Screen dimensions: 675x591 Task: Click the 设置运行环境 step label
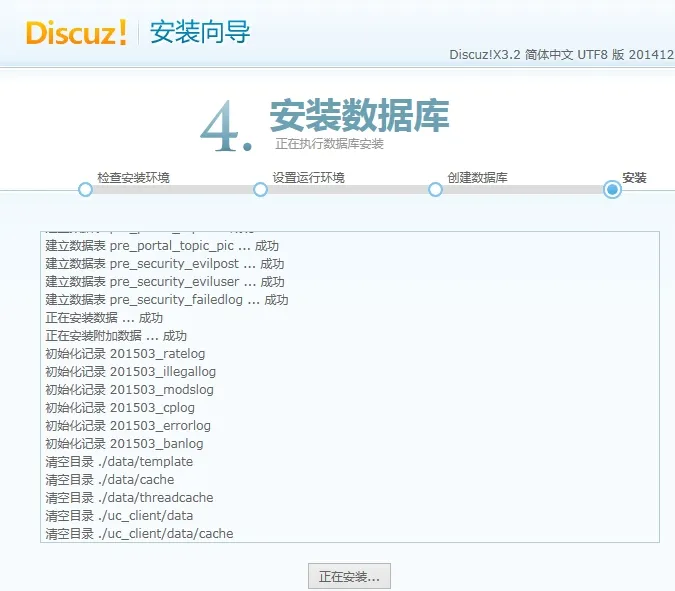pyautogui.click(x=308, y=177)
